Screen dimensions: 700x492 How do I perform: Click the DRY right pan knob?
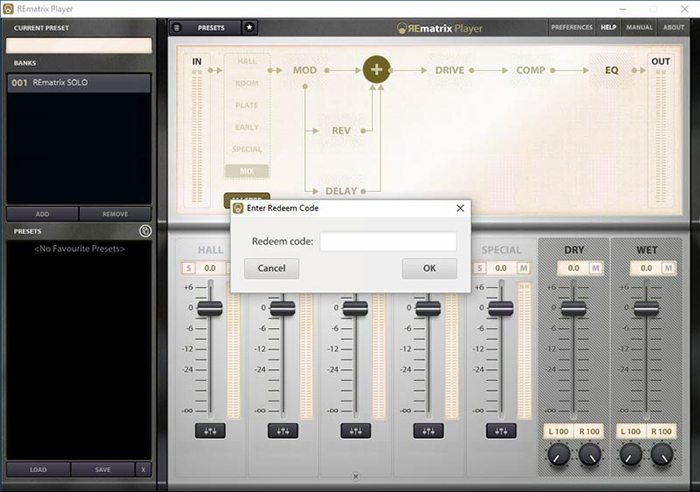click(x=590, y=455)
